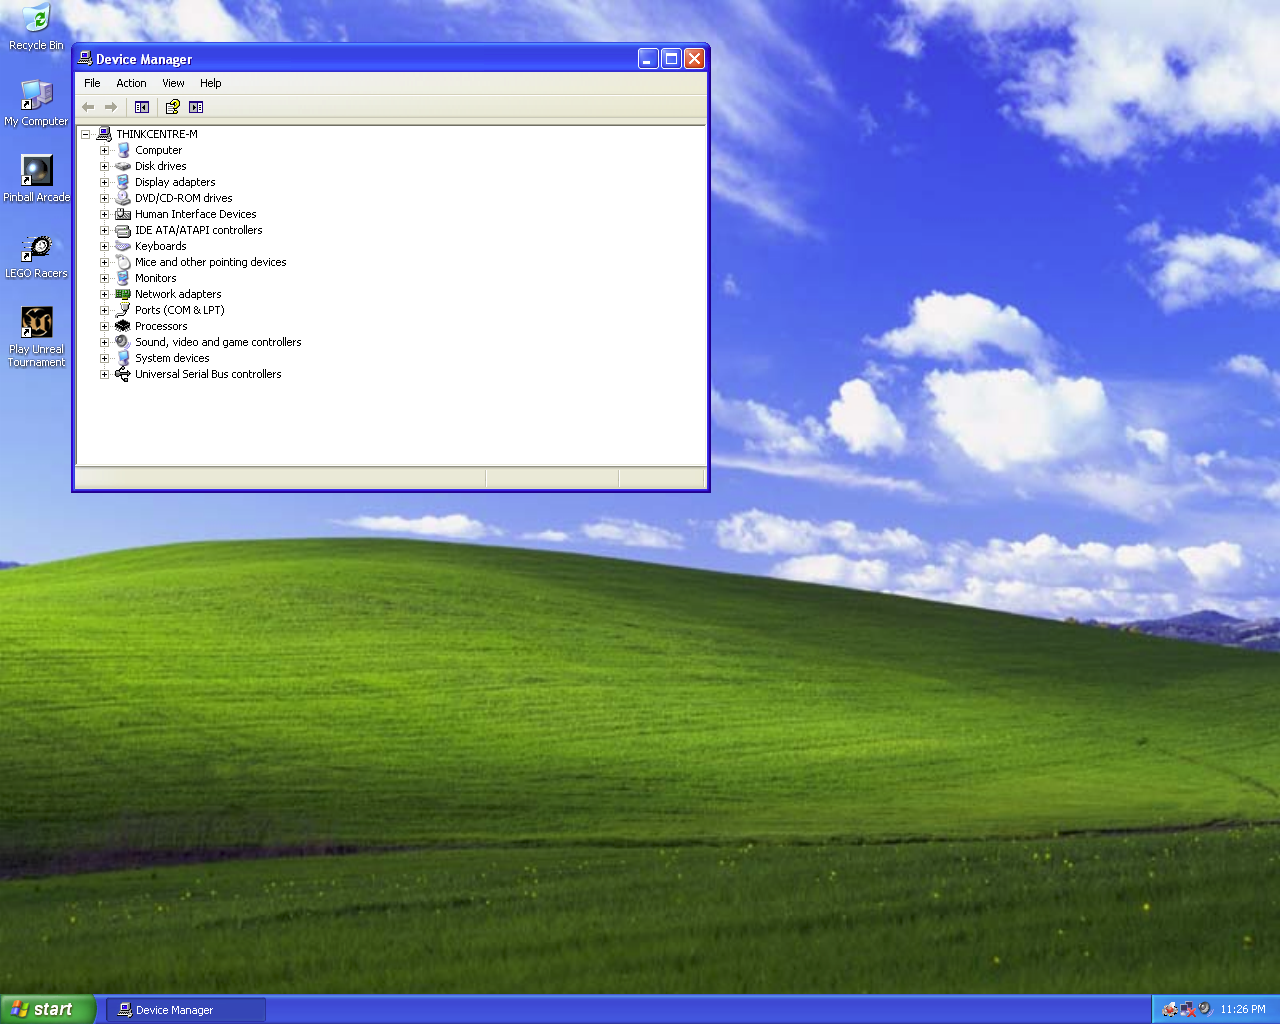Viewport: 1280px width, 1024px height.
Task: Select the 'Computer' tree label
Action: click(158, 150)
